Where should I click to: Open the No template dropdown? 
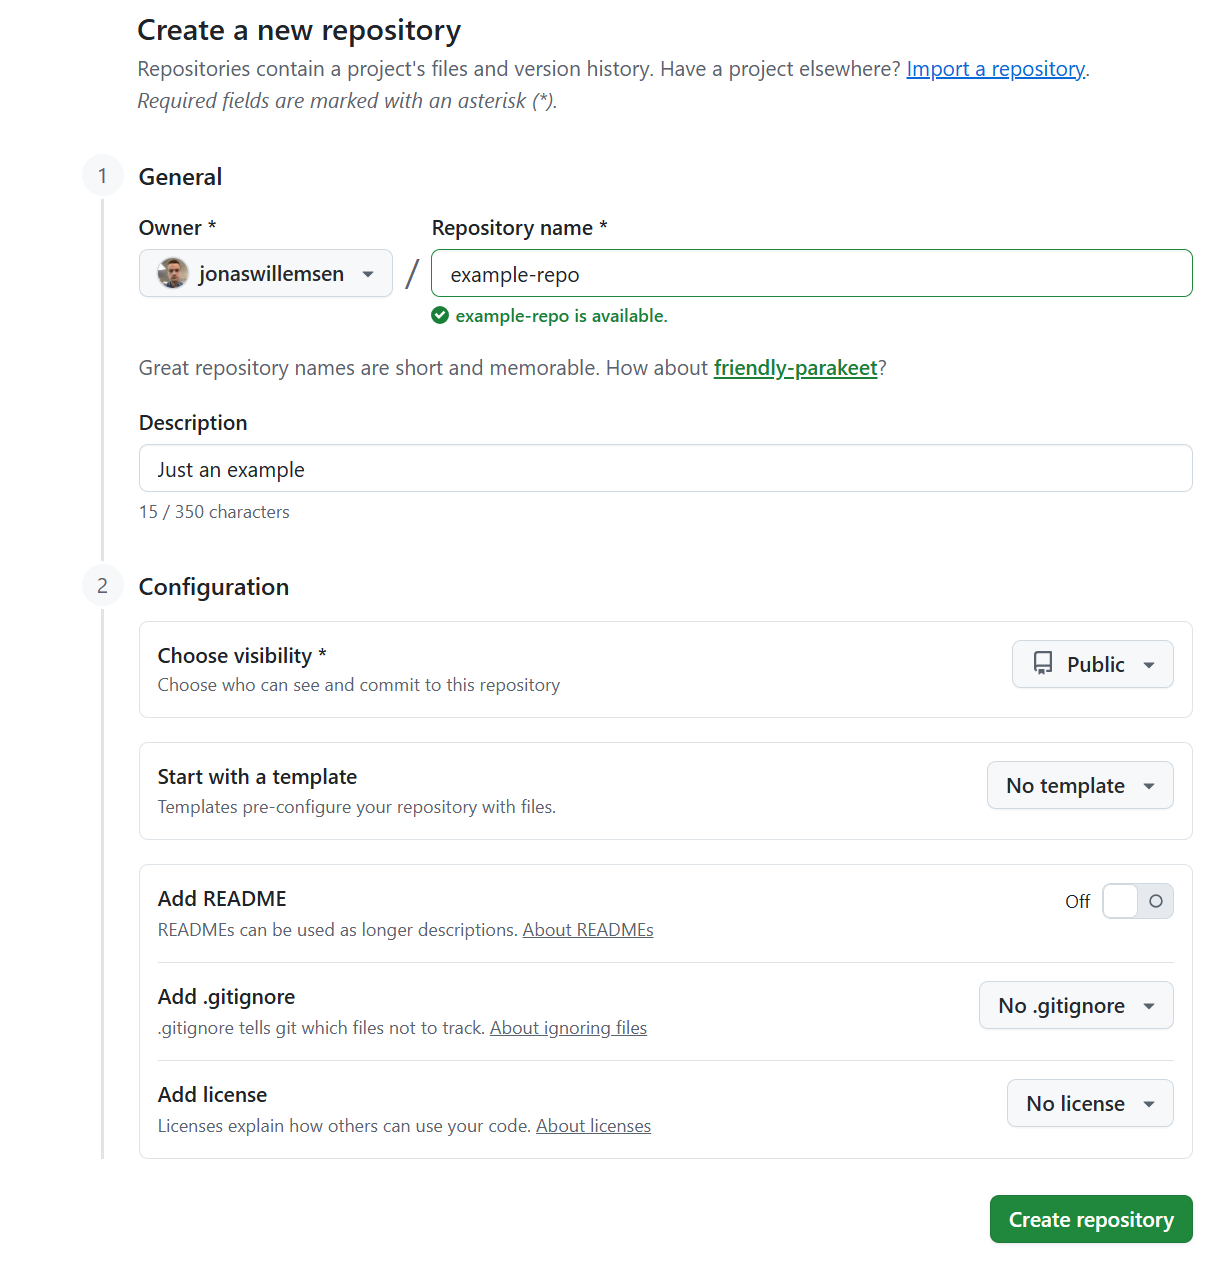coord(1079,786)
